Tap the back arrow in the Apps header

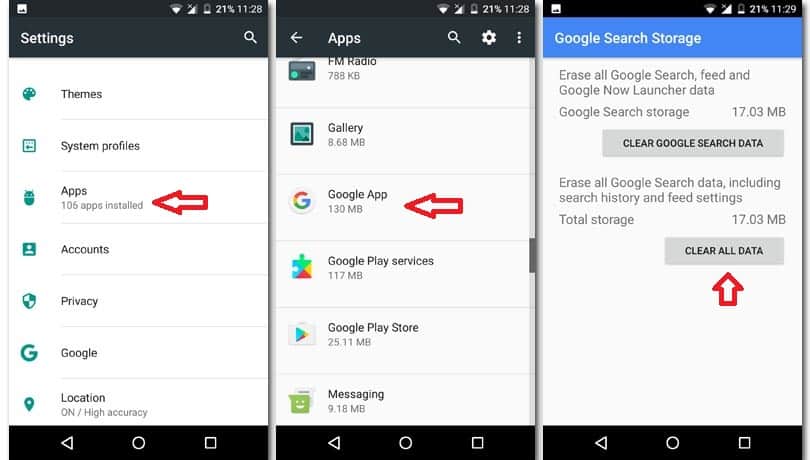tap(296, 37)
